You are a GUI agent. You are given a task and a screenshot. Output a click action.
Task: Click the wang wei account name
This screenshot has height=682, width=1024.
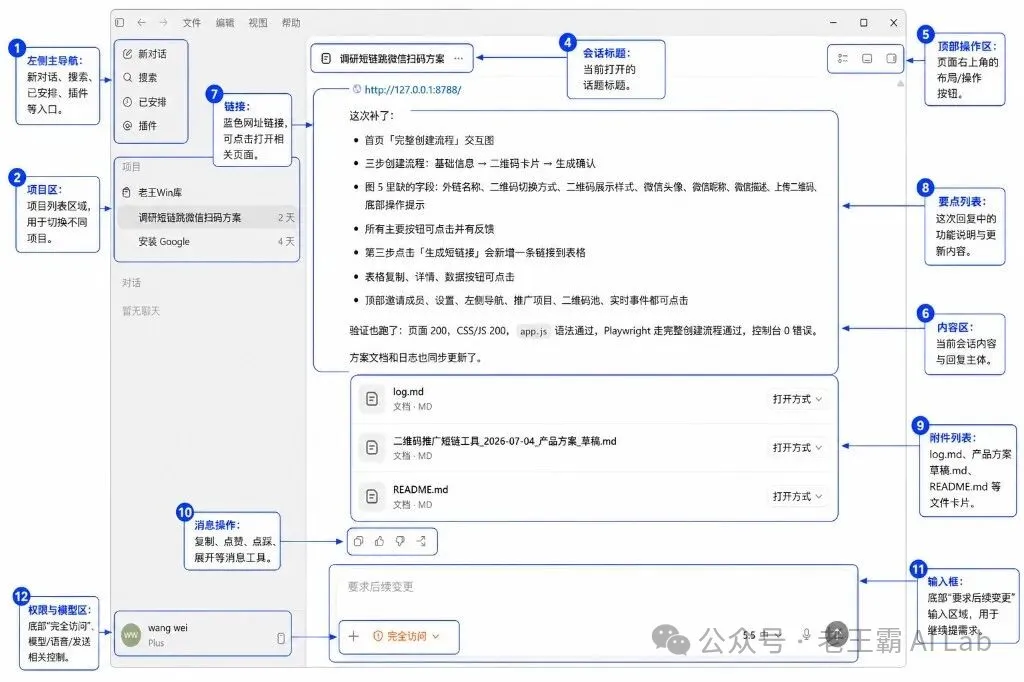[x=168, y=628]
